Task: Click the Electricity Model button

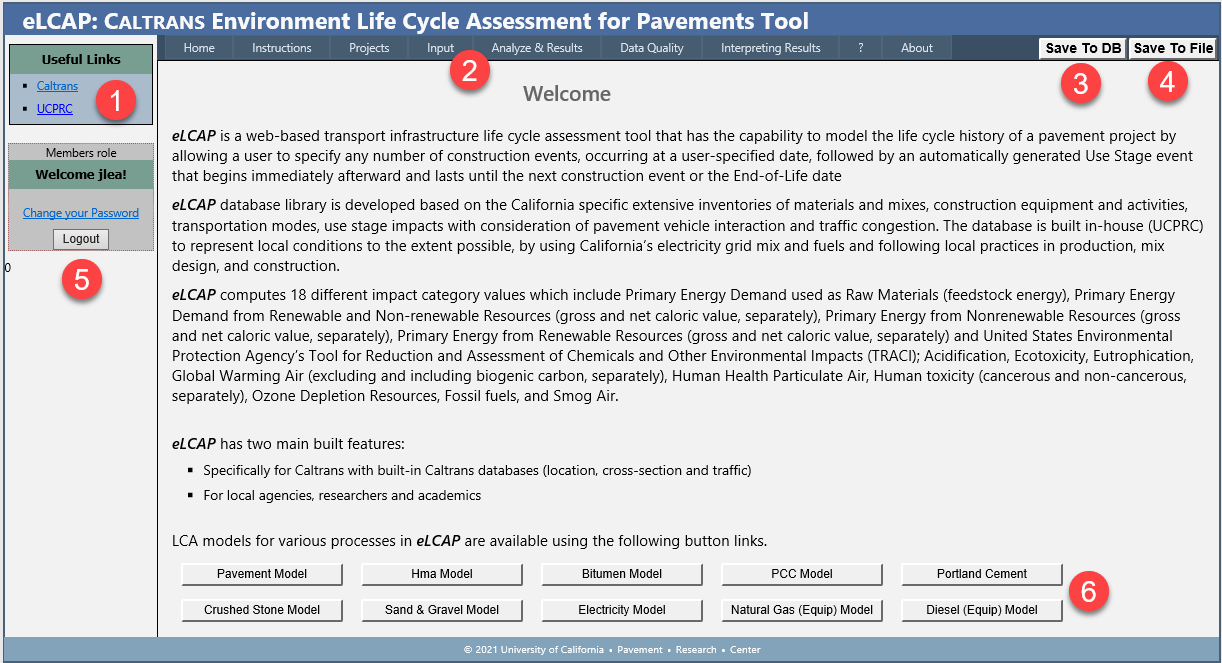Action: (x=622, y=610)
